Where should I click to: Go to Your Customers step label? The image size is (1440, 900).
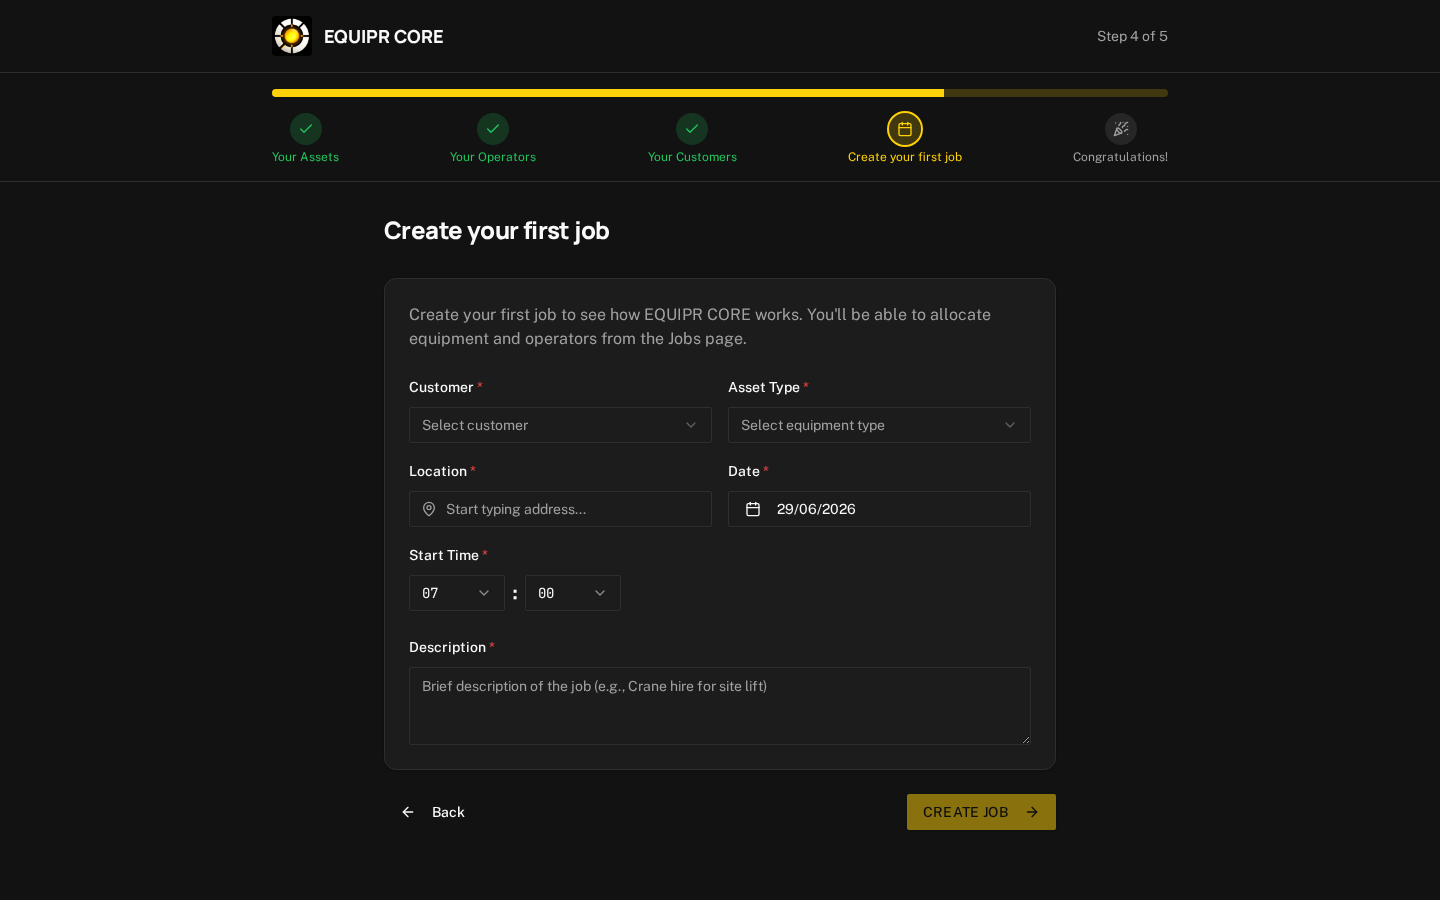692,157
